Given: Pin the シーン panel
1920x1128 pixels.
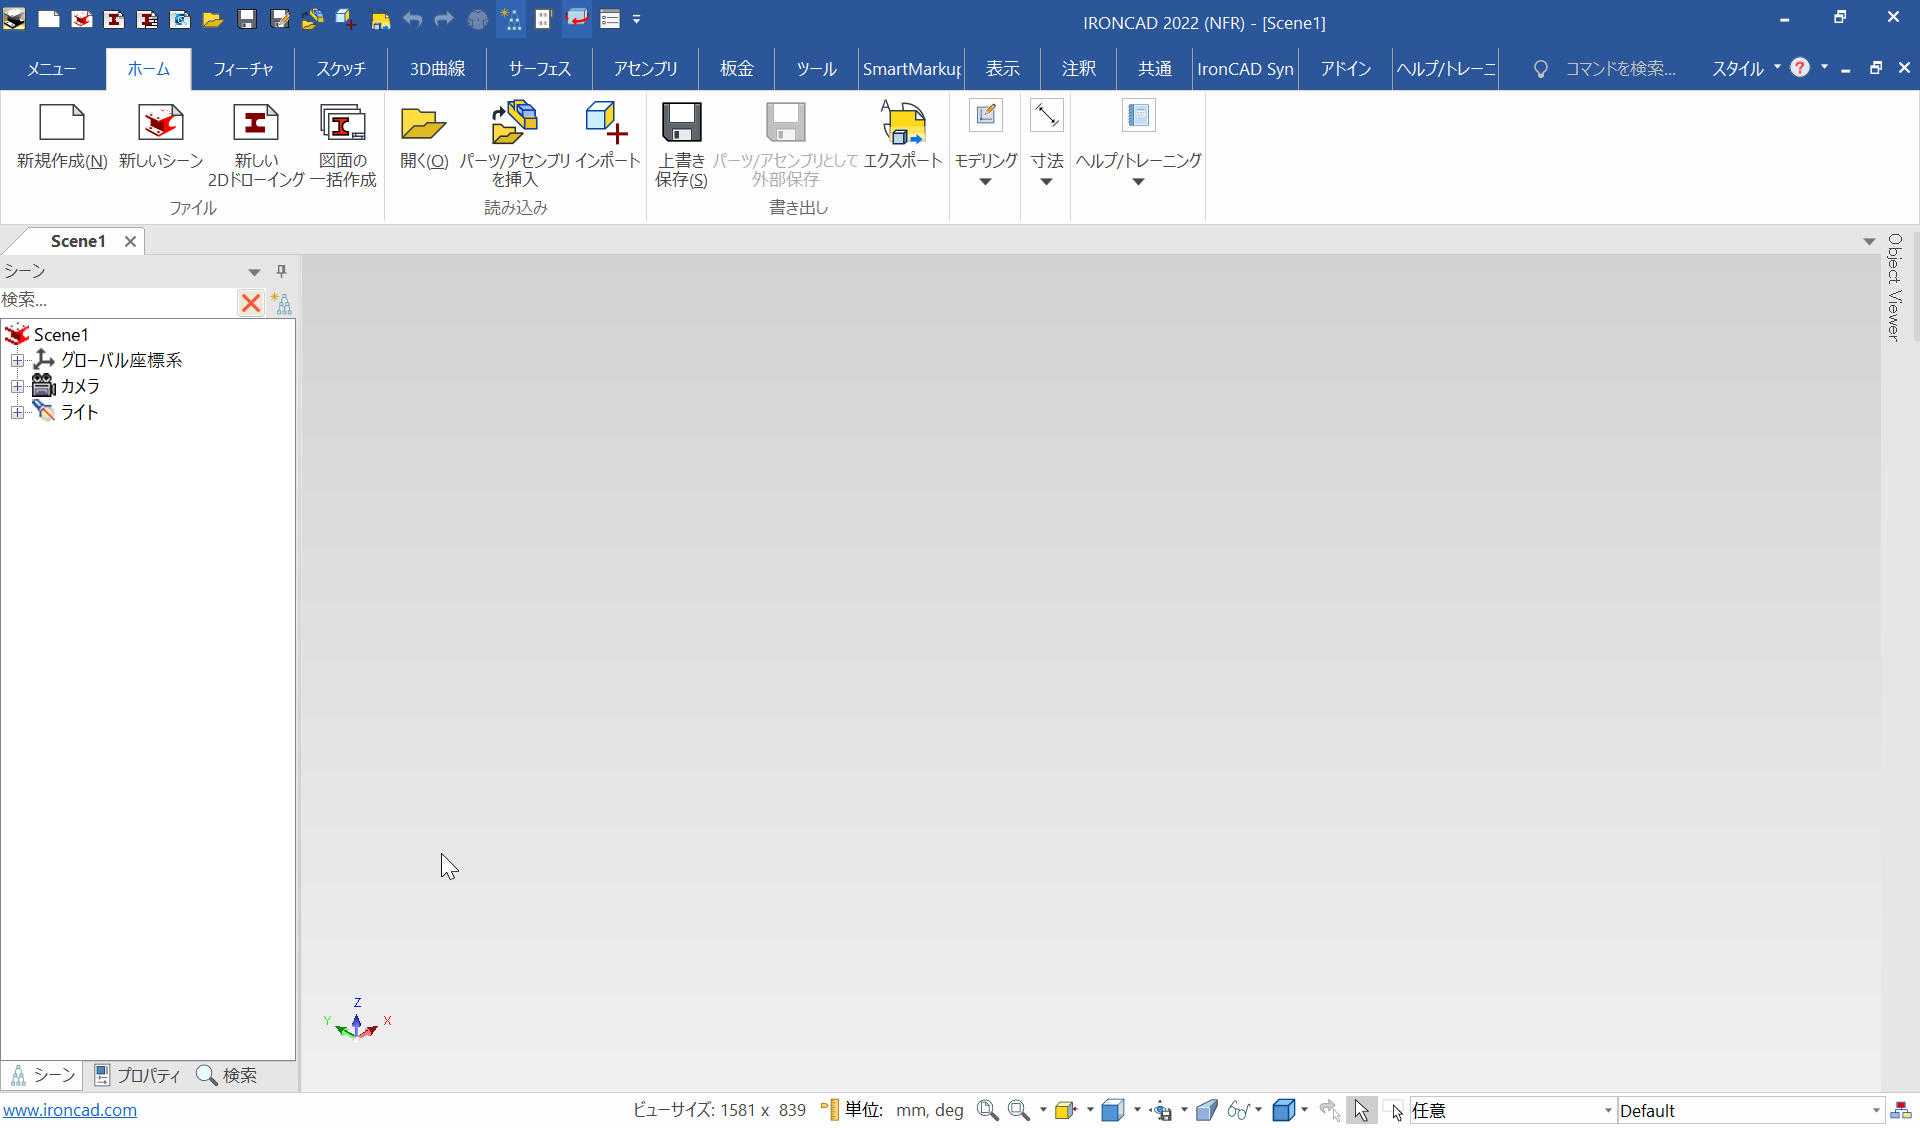Looking at the screenshot, I should tap(282, 271).
